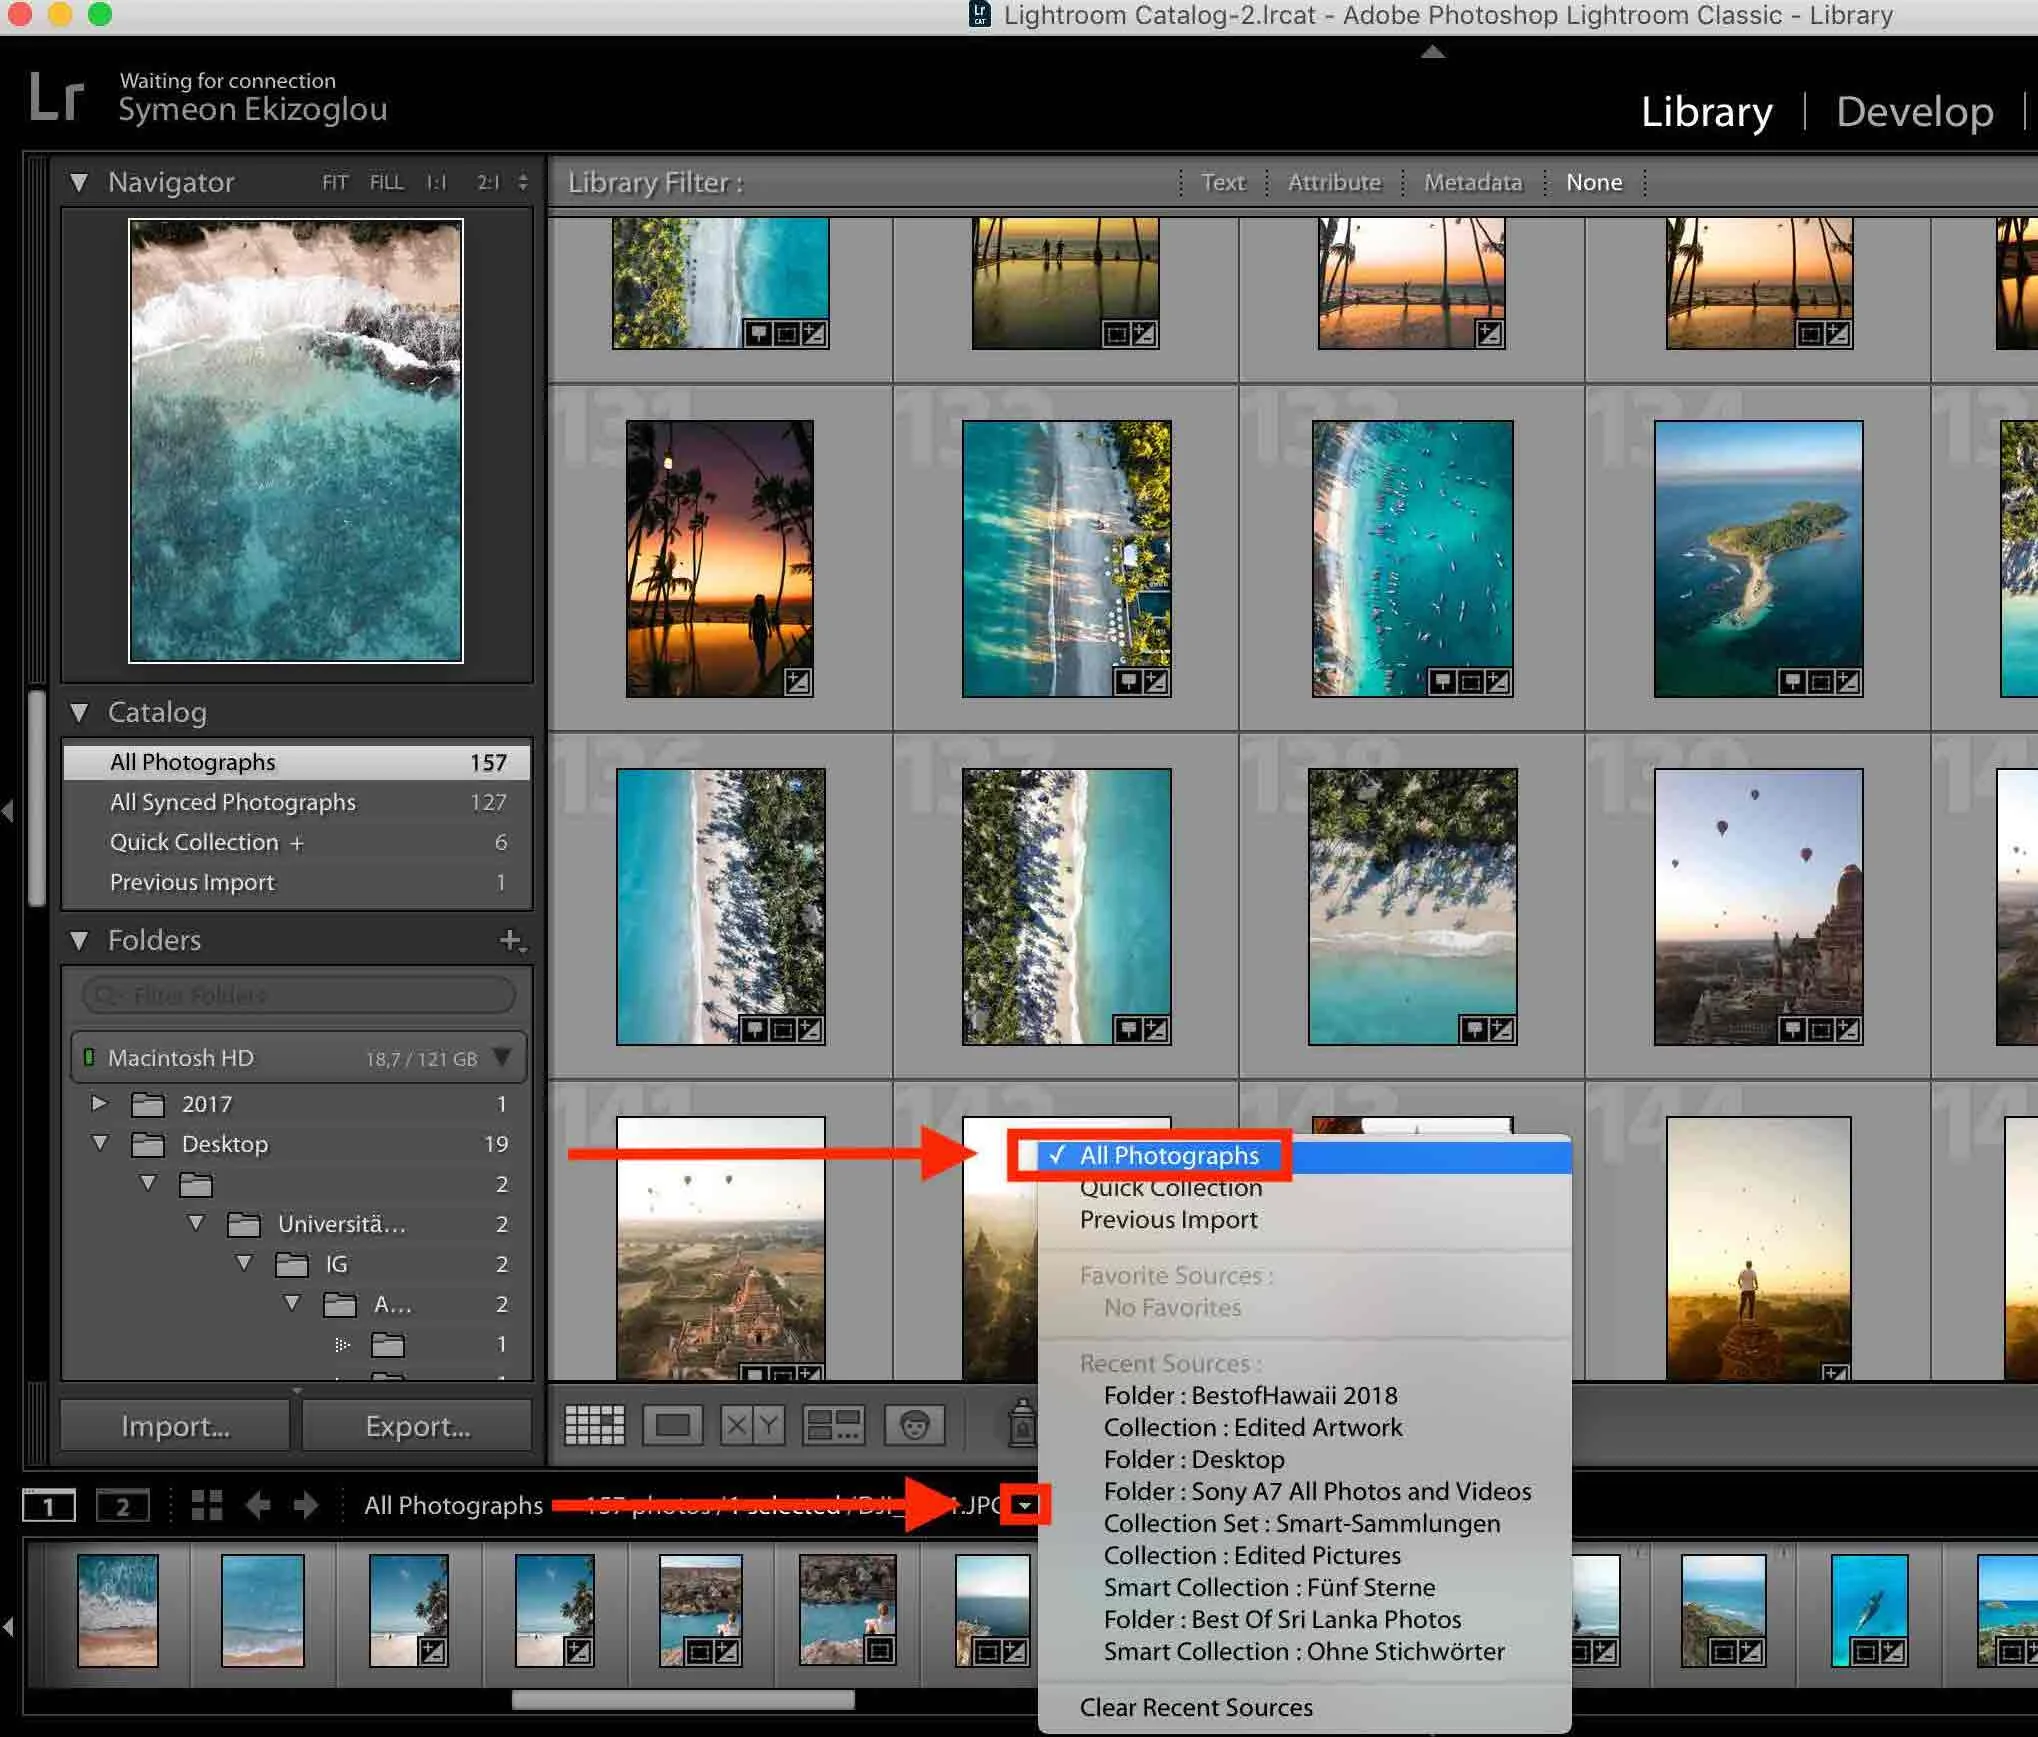Click the Painter spray can icon
This screenshot has width=2038, height=1737.
click(1022, 1423)
